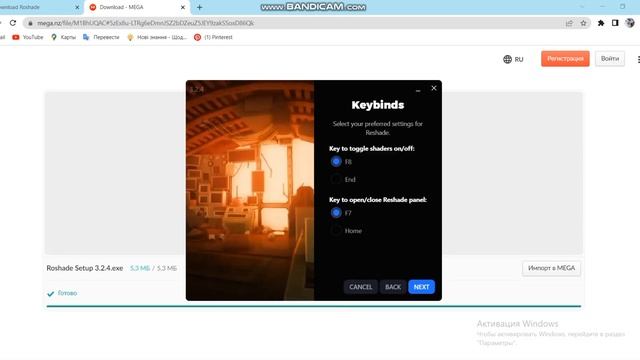This screenshot has height=360, width=640.
Task: Open a new browser tab
Action: [x=200, y=7]
